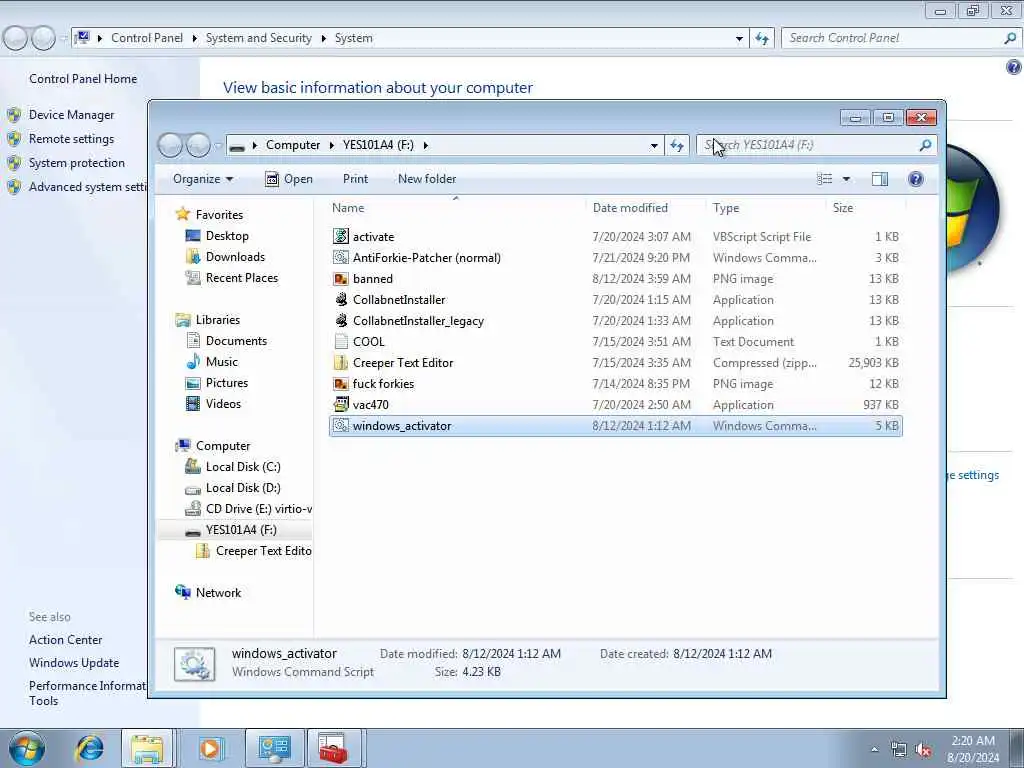Expand chevron after Computer breadcrumb
This screenshot has width=1024, height=768.
click(332, 145)
